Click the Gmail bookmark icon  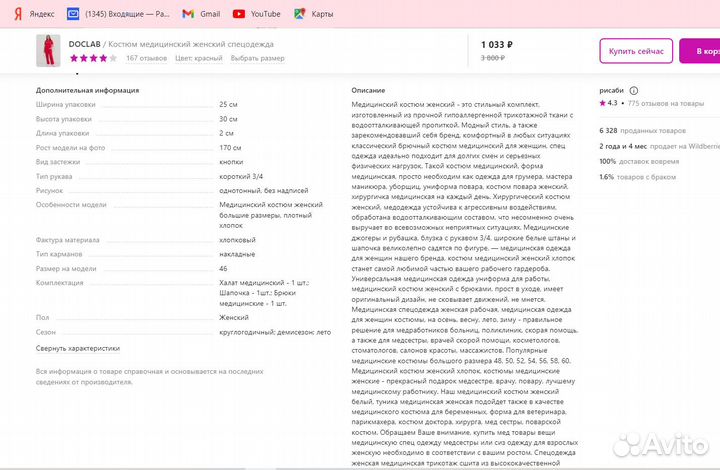point(189,14)
